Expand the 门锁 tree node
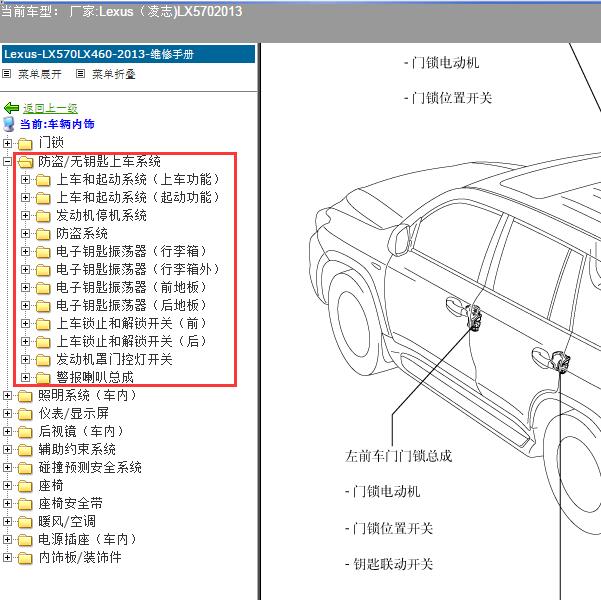The image size is (601, 600). [7, 143]
